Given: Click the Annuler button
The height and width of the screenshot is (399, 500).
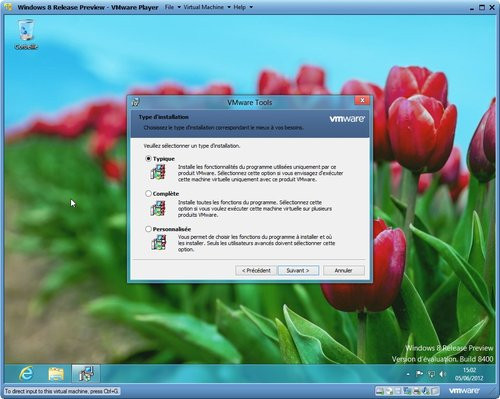Looking at the screenshot, I should pos(344,270).
